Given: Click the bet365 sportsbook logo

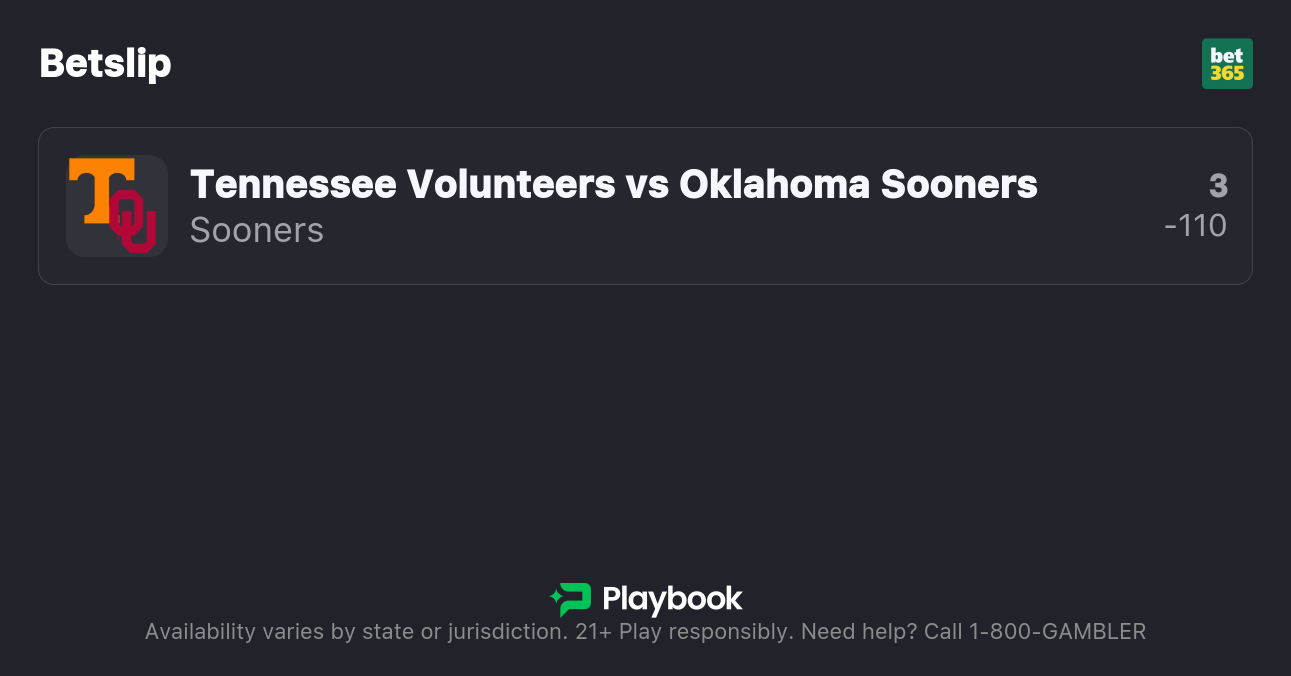Looking at the screenshot, I should (x=1227, y=64).
